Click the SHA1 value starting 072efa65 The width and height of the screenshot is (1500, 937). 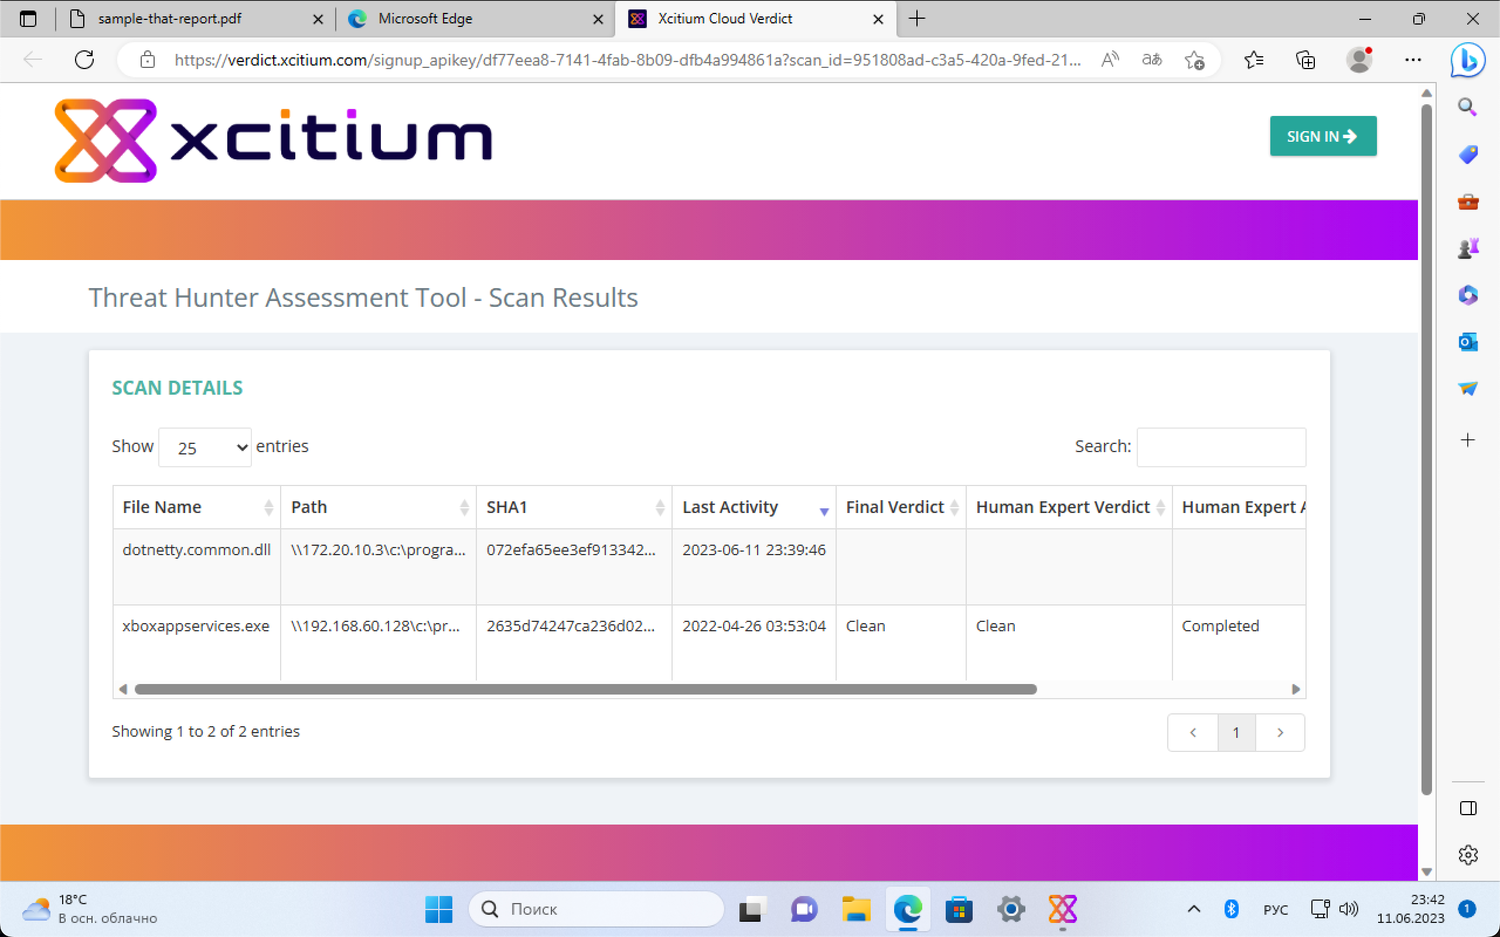coord(571,550)
